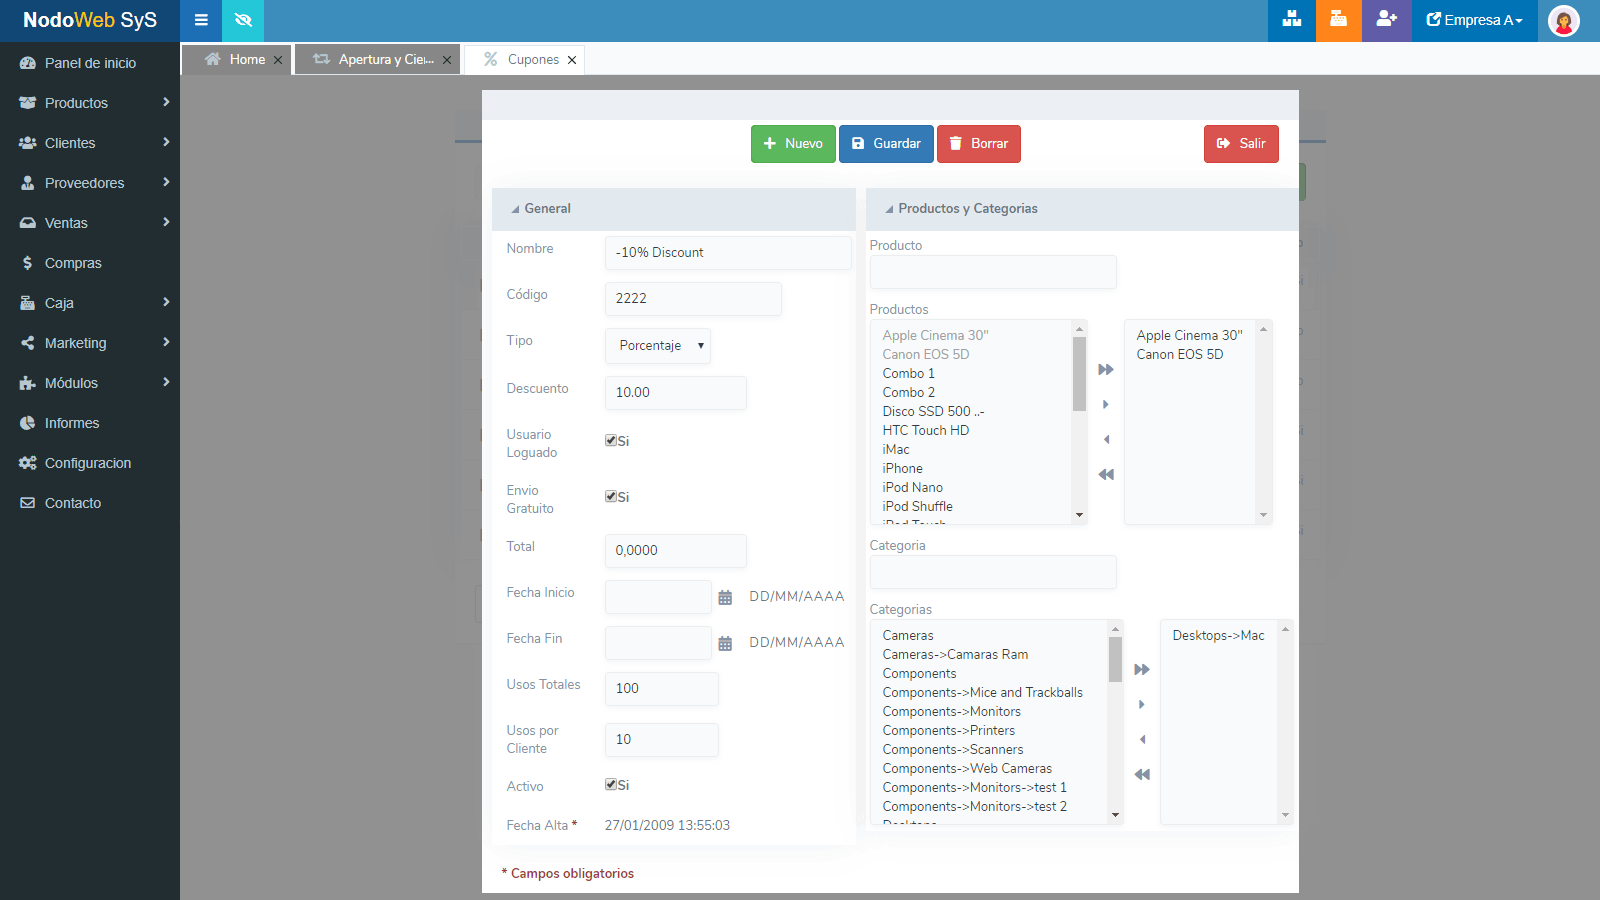
Task: Add the selected category with single right arrow
Action: click(1141, 705)
